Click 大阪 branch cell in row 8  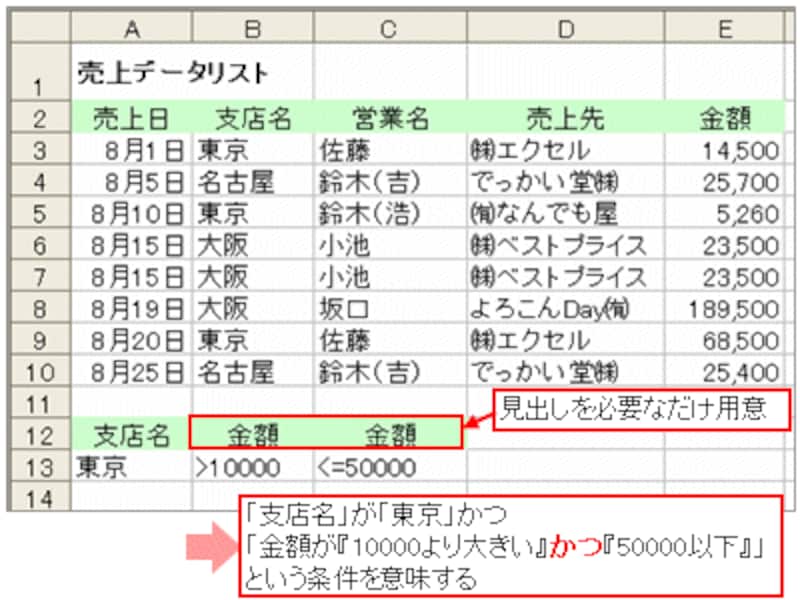[x=253, y=308]
